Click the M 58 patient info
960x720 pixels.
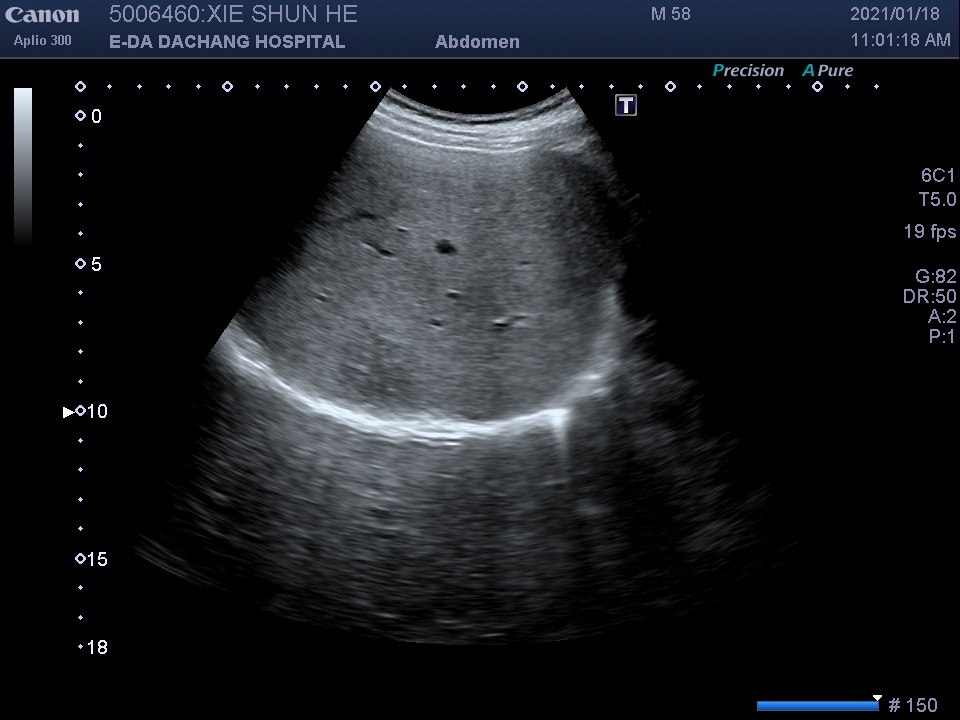click(670, 13)
